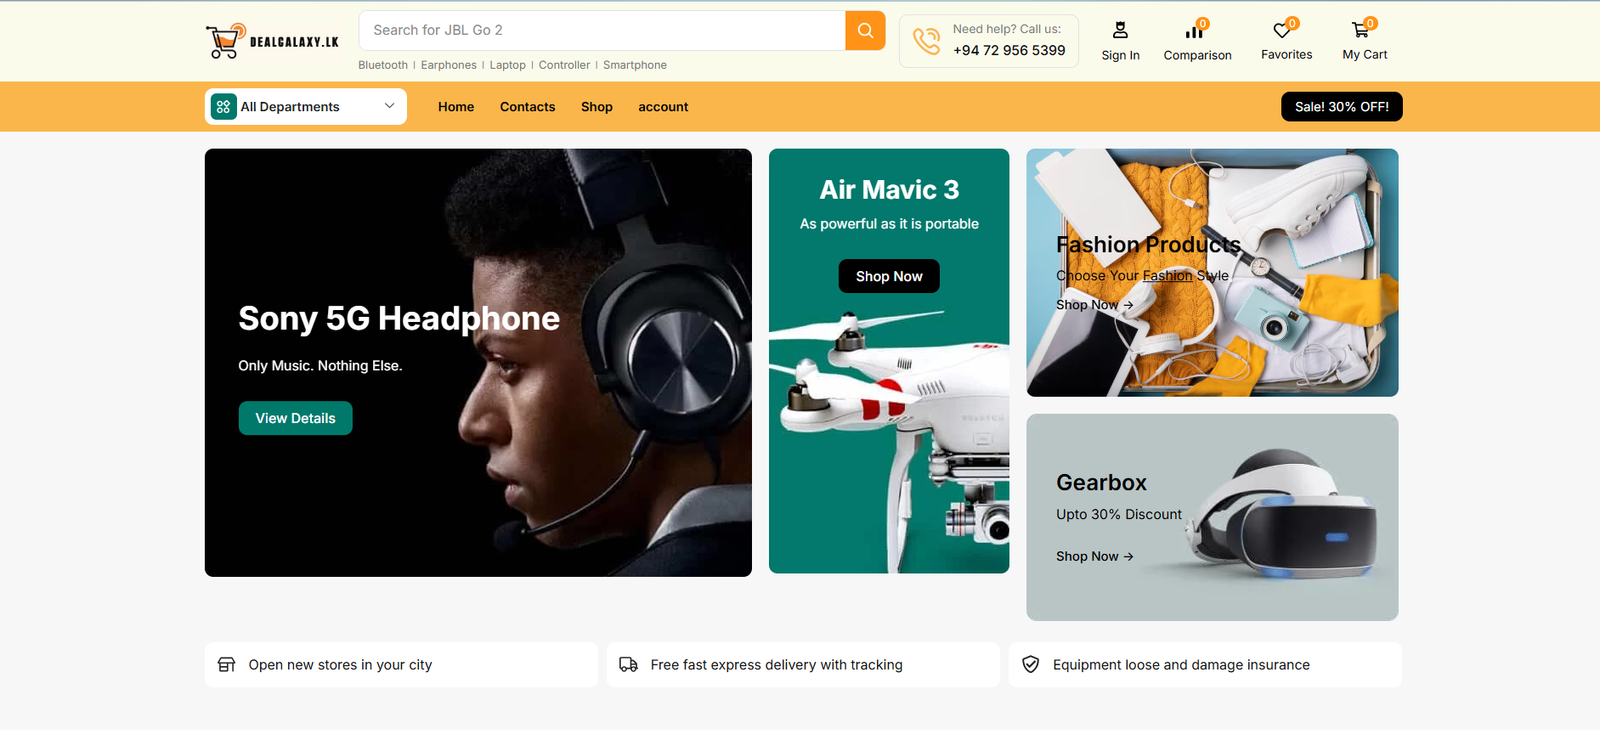The width and height of the screenshot is (1600, 734).
Task: Click the Earphones suggested search link
Action: [x=448, y=65]
